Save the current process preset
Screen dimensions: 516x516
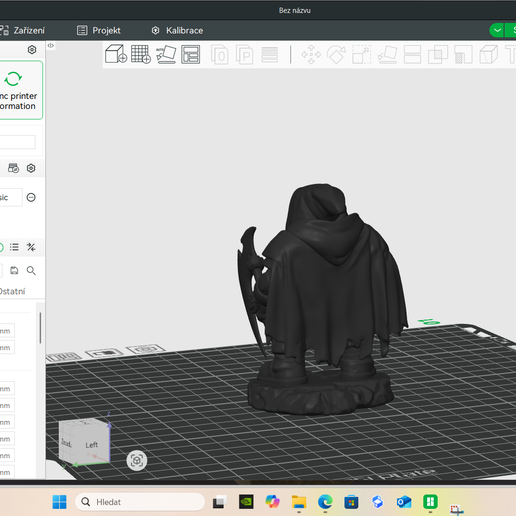[x=14, y=270]
